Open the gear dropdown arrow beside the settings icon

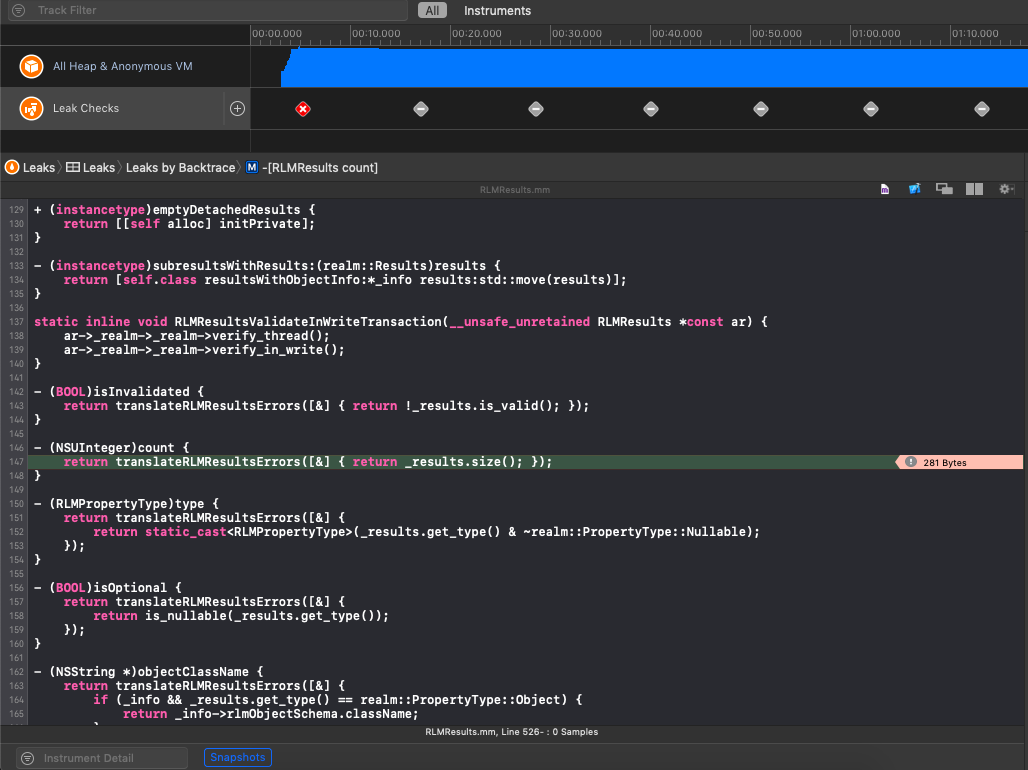[1013, 189]
